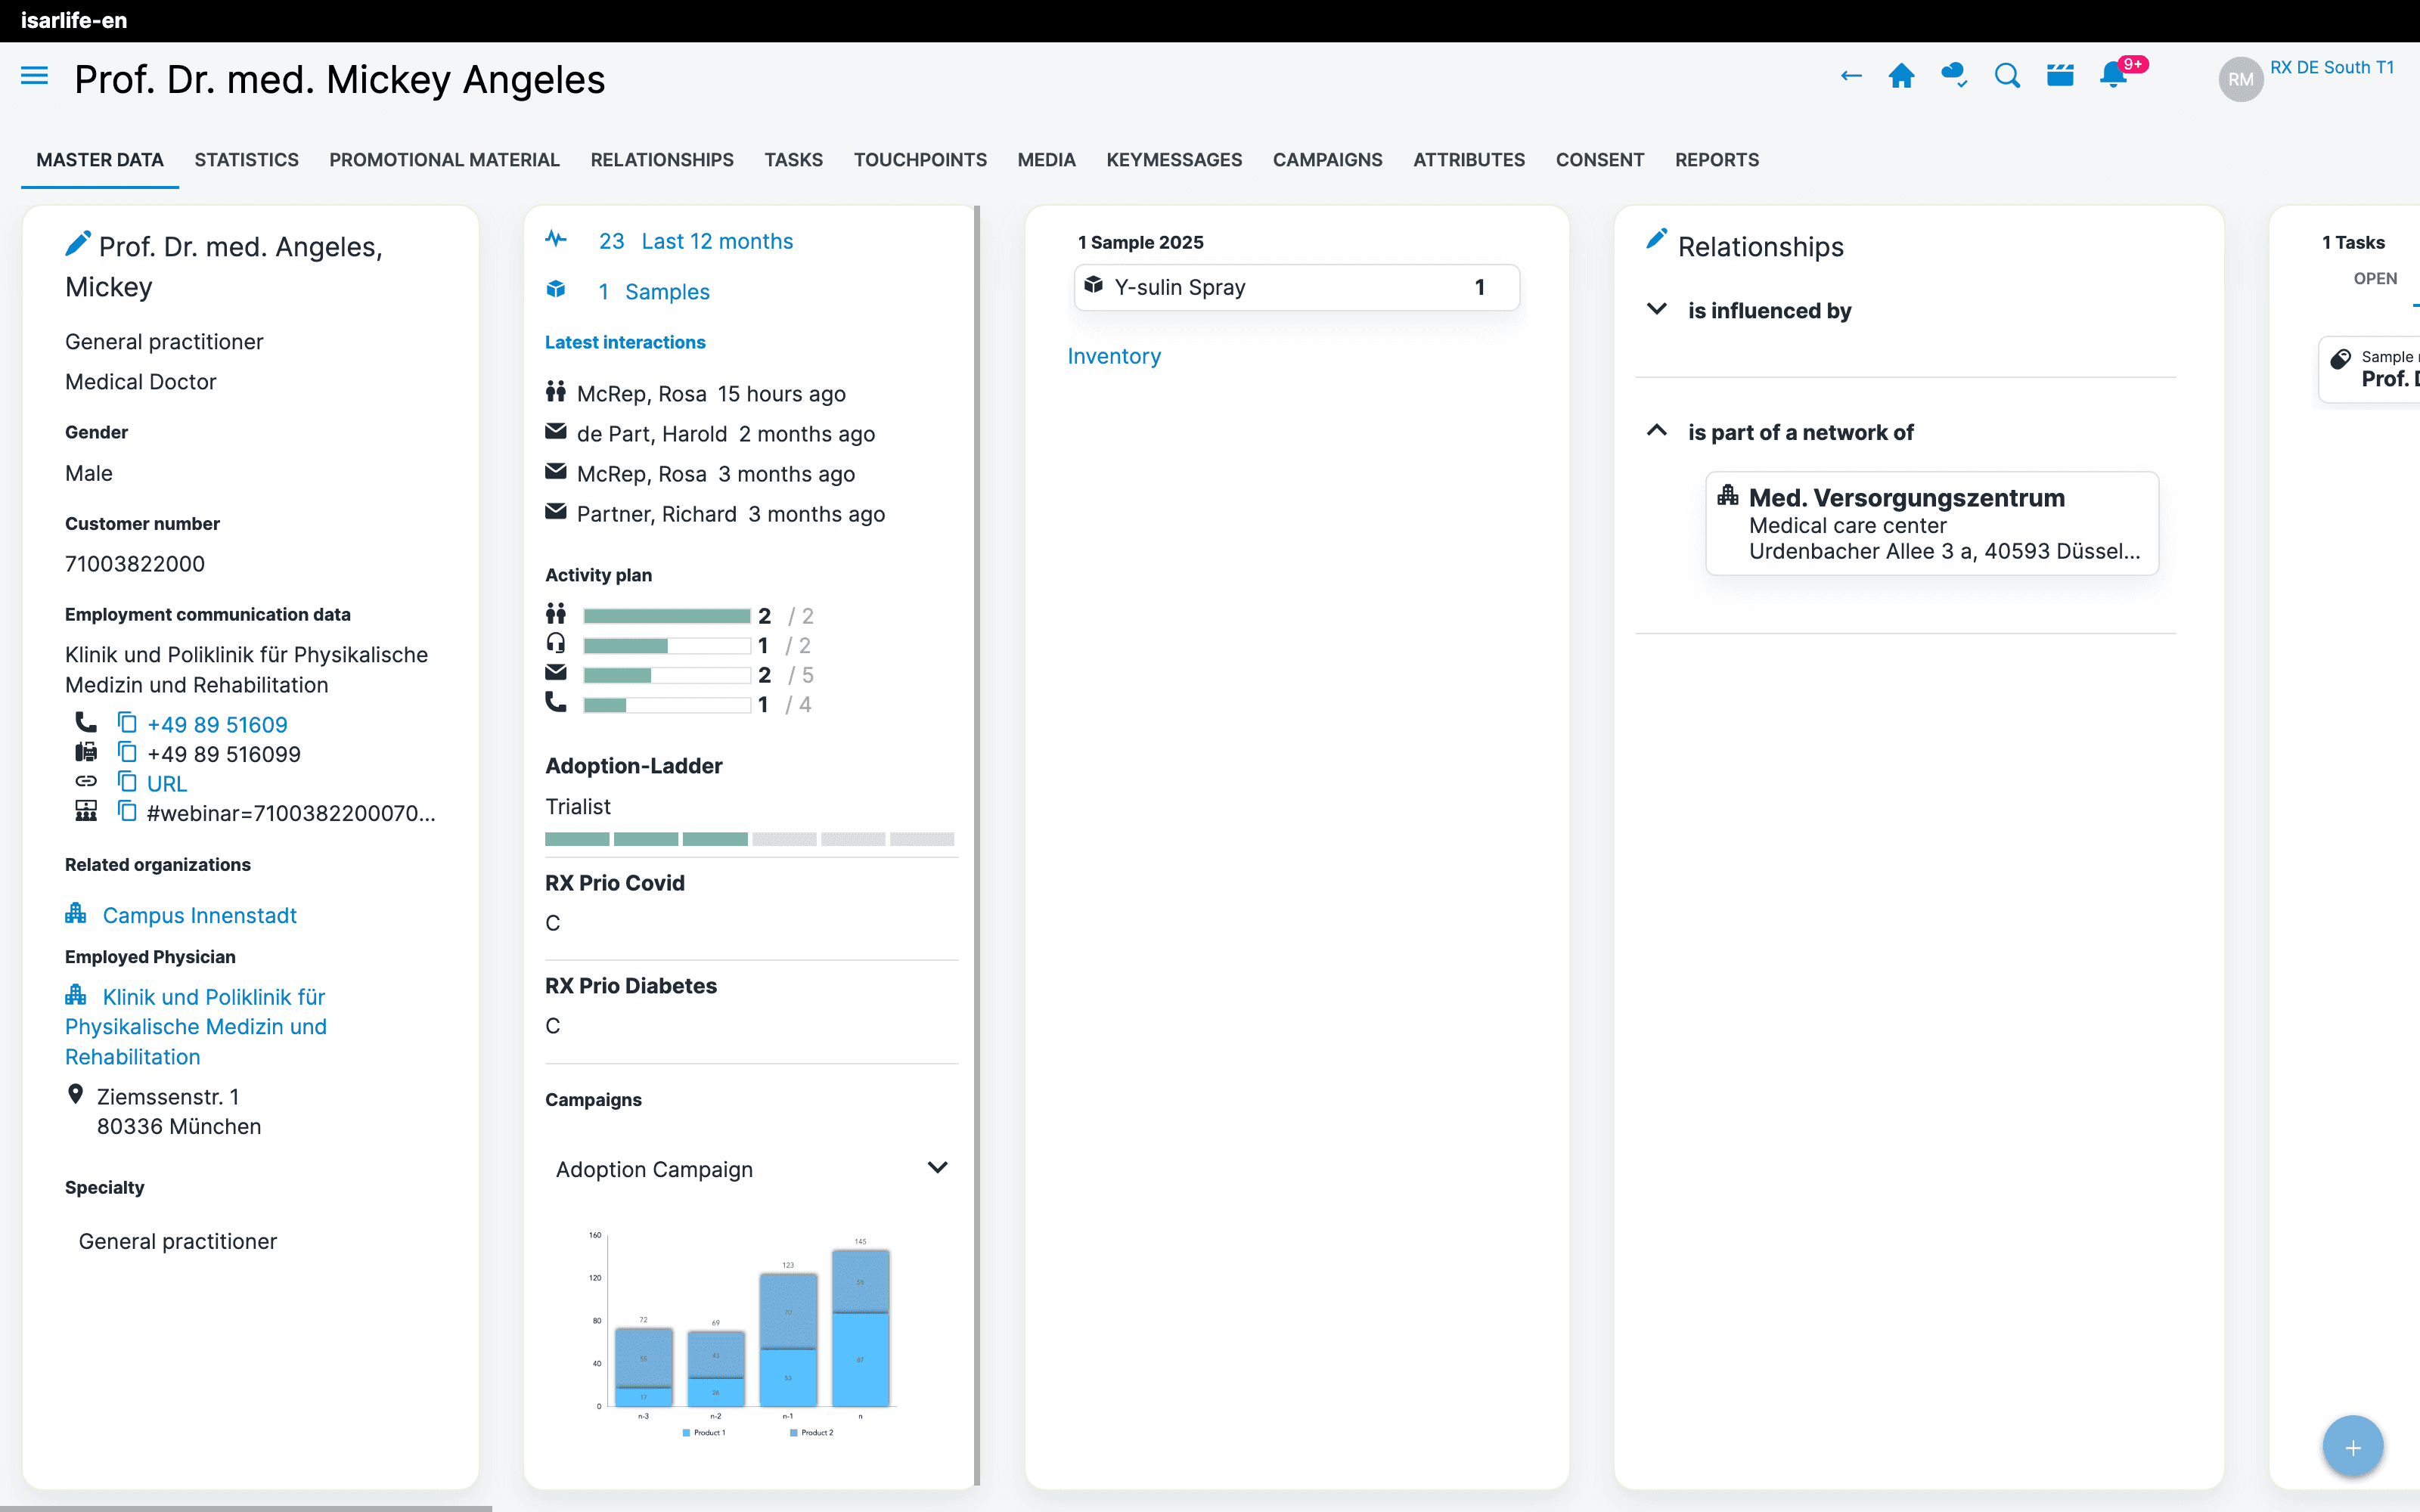
Task: Open the hamburger navigation menu
Action: click(34, 76)
